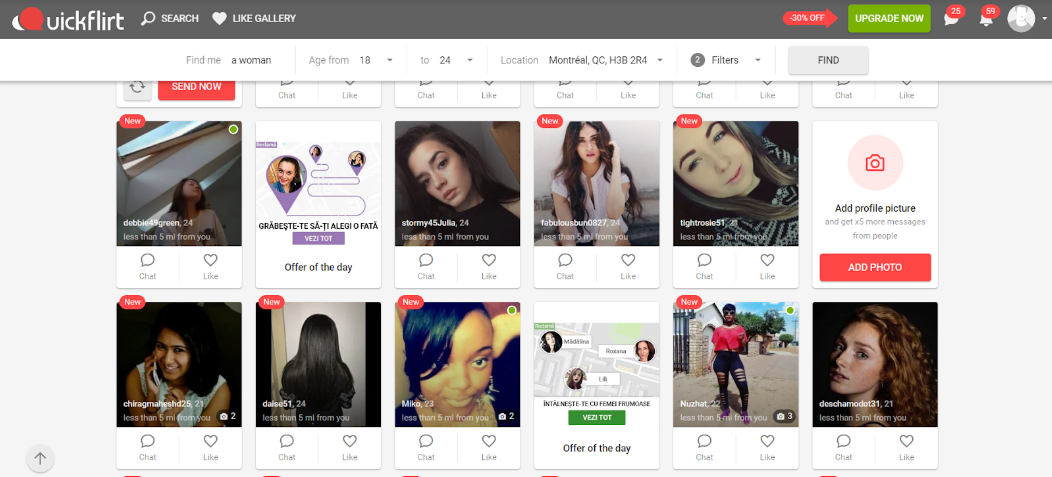
Task: Open the Search menu item
Action: point(170,18)
